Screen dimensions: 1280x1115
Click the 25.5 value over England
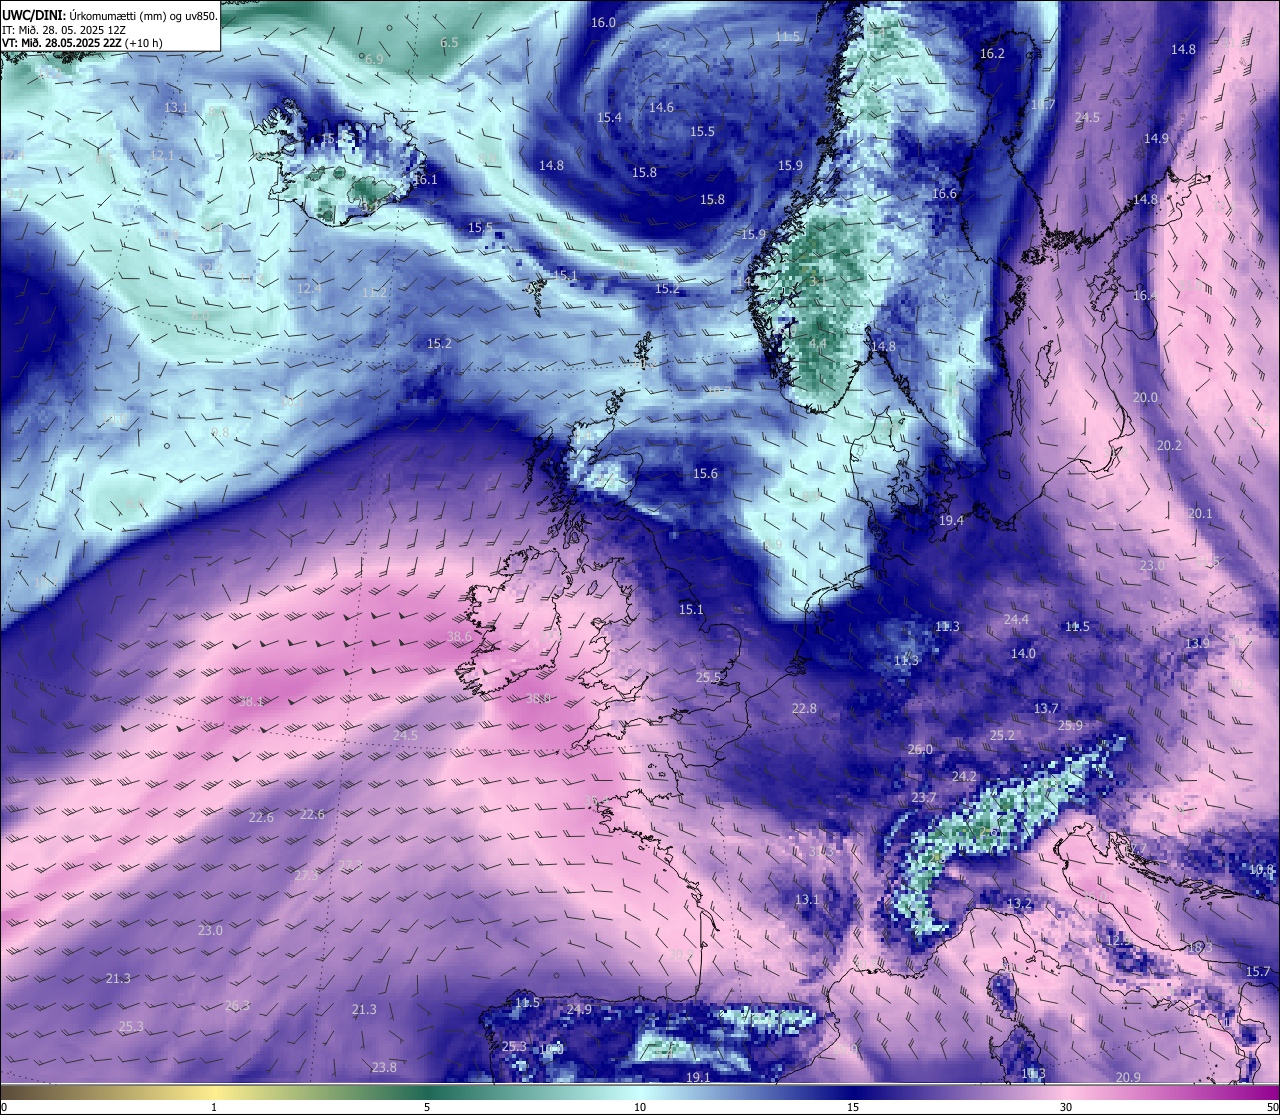tap(709, 677)
